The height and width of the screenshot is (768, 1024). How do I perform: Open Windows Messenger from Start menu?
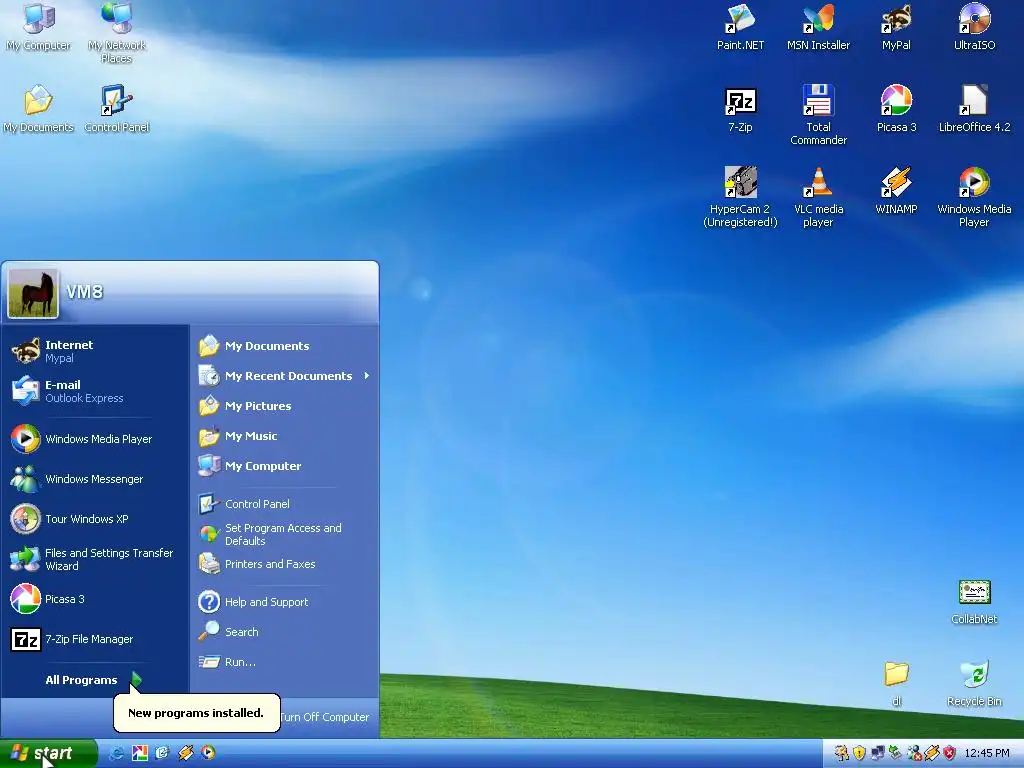click(x=95, y=479)
